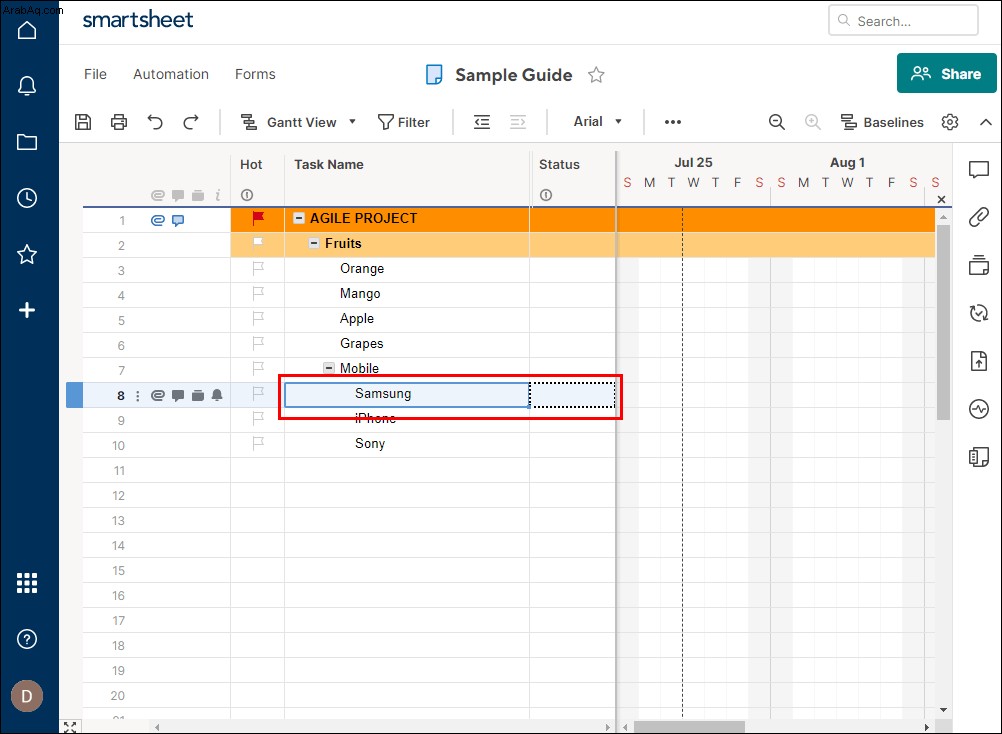Click in the Search field
The width and height of the screenshot is (1002, 734).
pyautogui.click(x=903, y=21)
